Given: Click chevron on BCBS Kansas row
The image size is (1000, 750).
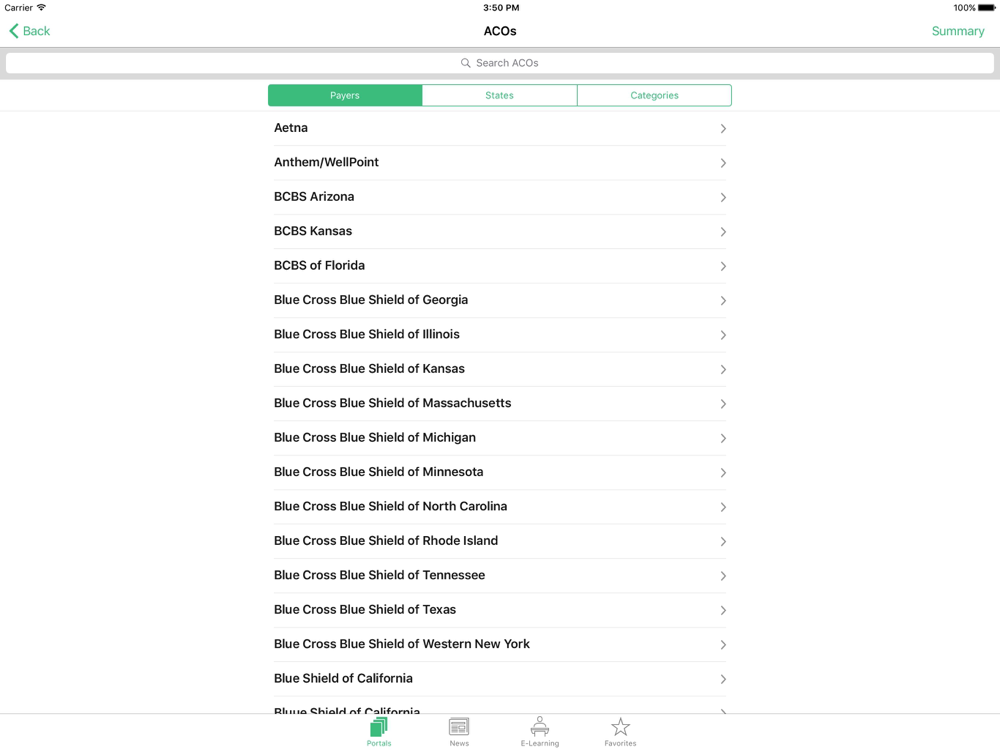Looking at the screenshot, I should pos(723,232).
